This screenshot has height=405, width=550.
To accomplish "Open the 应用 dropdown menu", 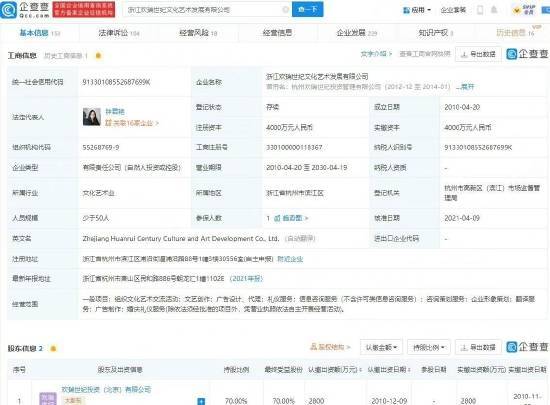I will tap(417, 10).
